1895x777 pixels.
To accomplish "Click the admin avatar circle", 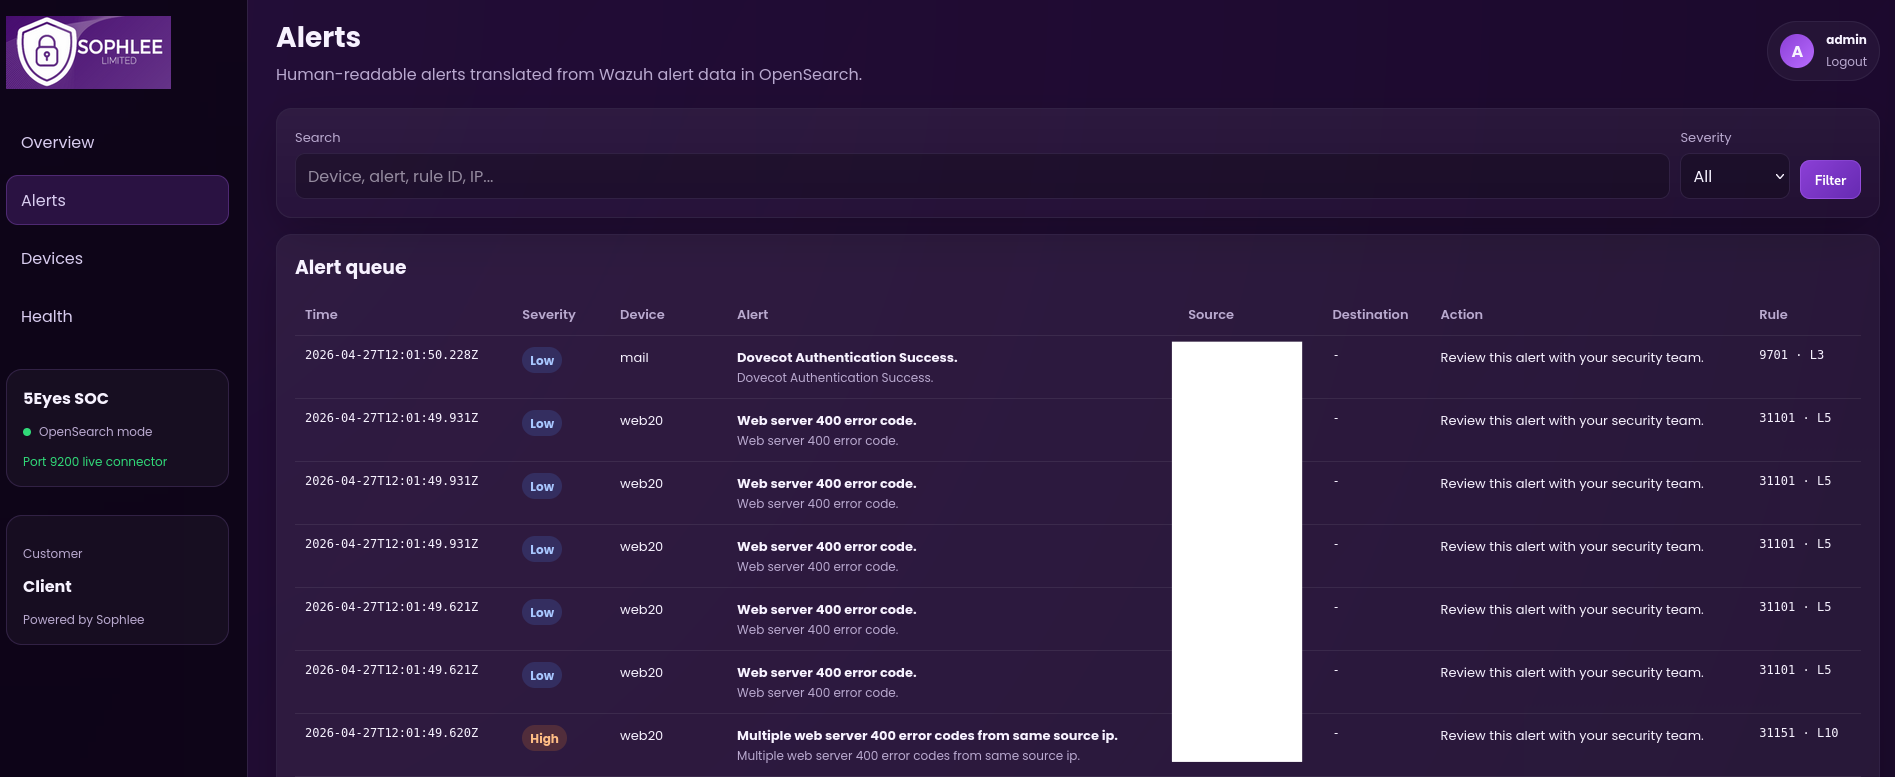I will tap(1796, 51).
